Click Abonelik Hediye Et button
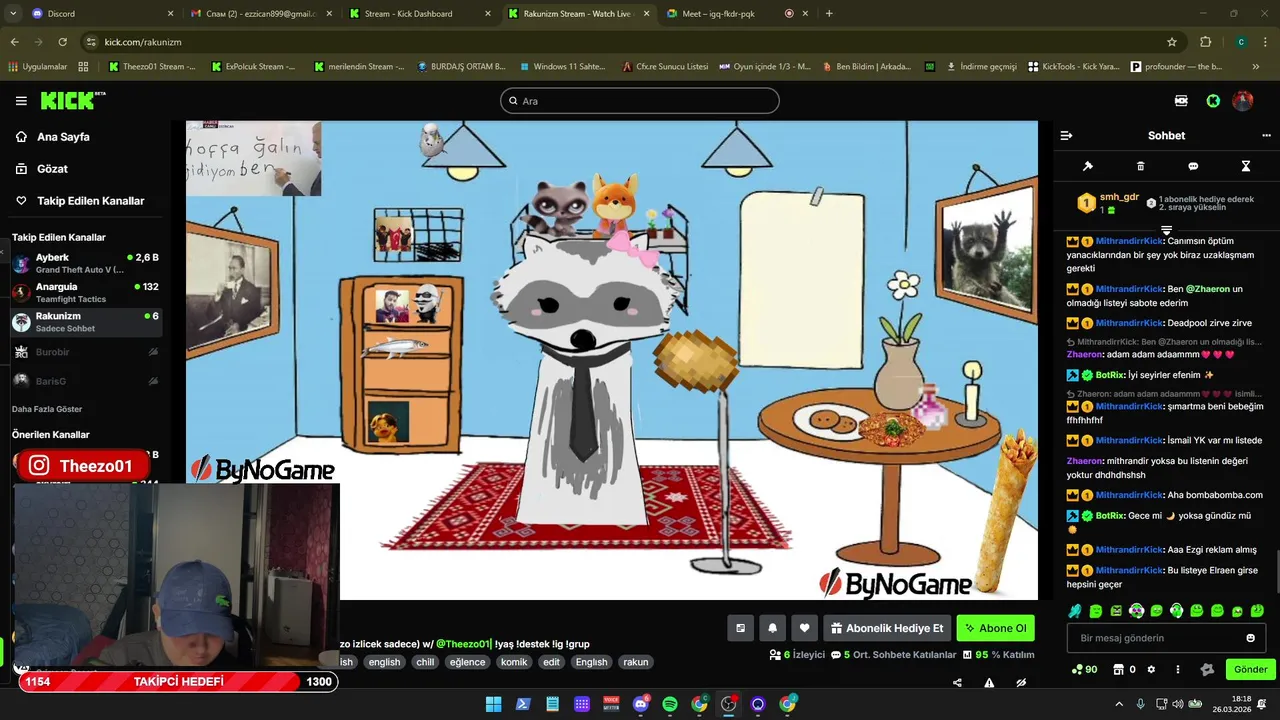The height and width of the screenshot is (720, 1280). click(x=886, y=628)
